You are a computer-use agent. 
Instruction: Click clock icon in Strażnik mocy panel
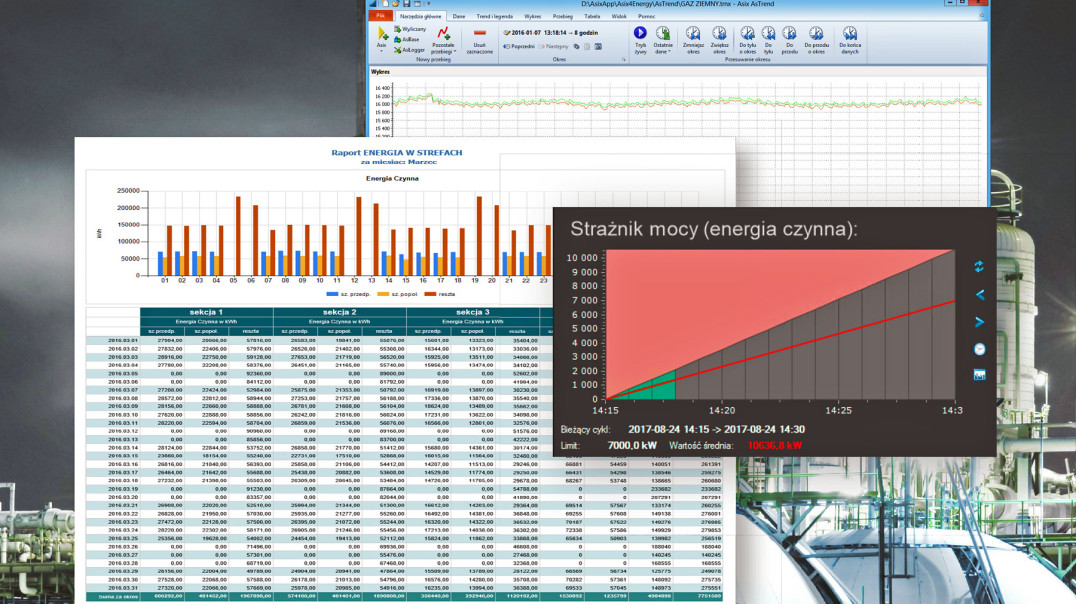979,349
